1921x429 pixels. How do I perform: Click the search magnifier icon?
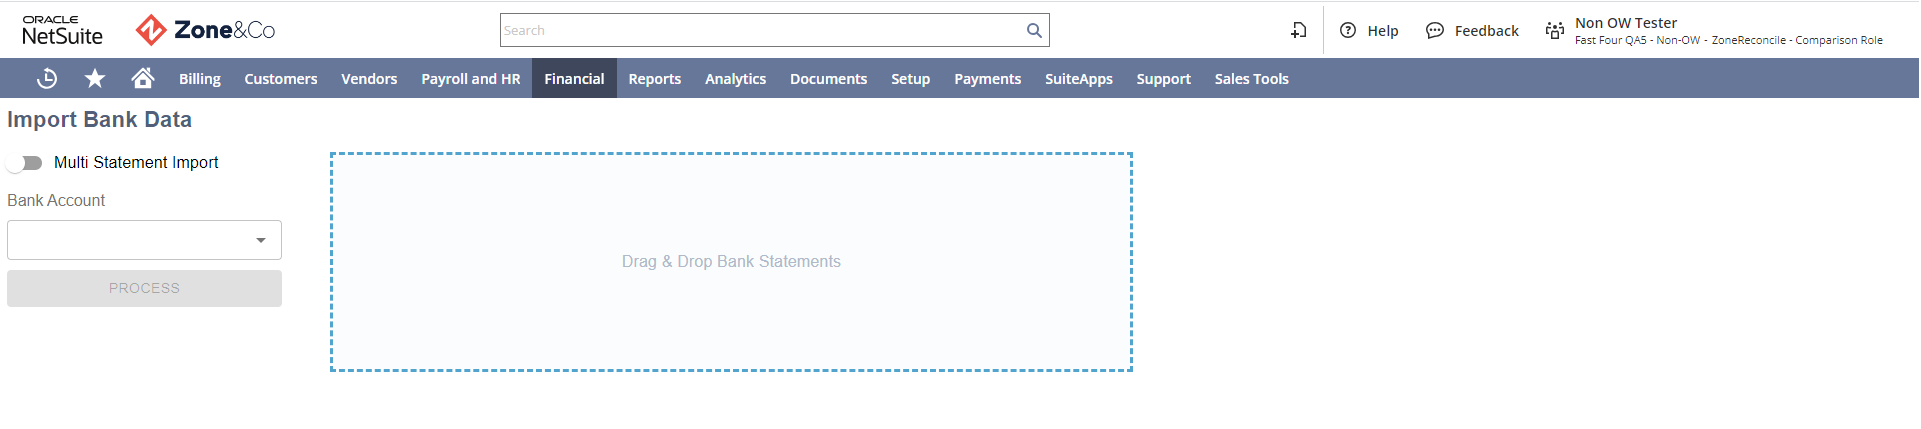coord(1034,30)
